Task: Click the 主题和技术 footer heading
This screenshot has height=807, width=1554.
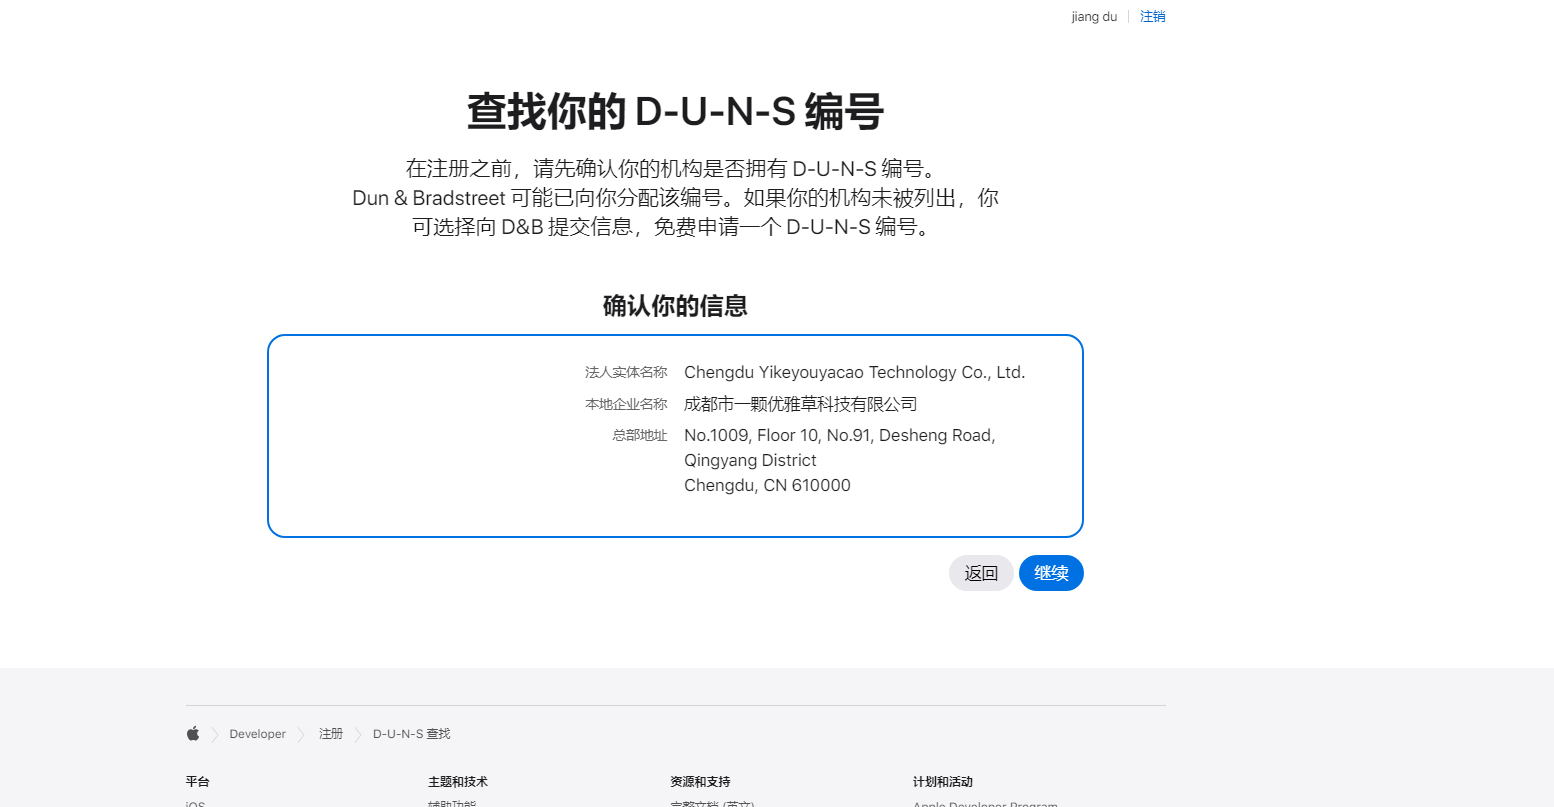Action: pyautogui.click(x=458, y=782)
